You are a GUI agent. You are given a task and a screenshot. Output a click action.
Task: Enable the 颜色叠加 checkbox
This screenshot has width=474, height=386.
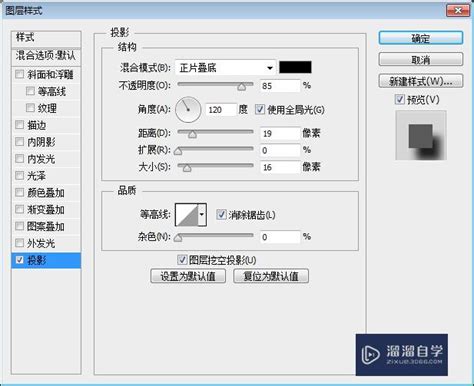point(20,192)
